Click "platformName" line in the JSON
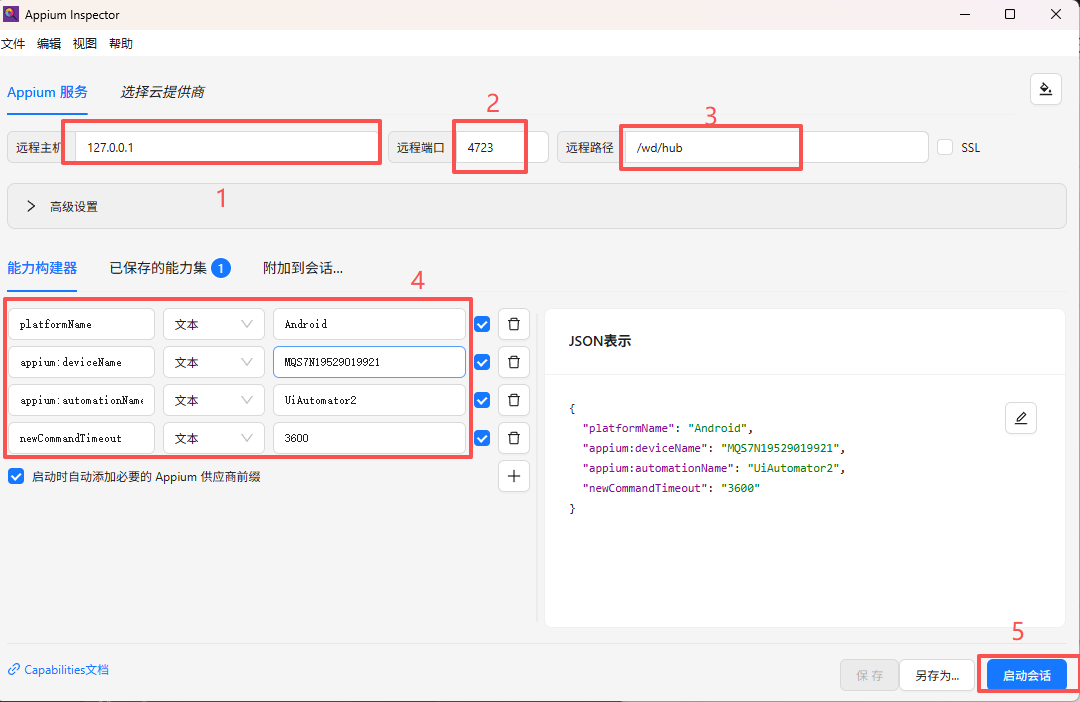This screenshot has width=1080, height=702. coord(668,428)
